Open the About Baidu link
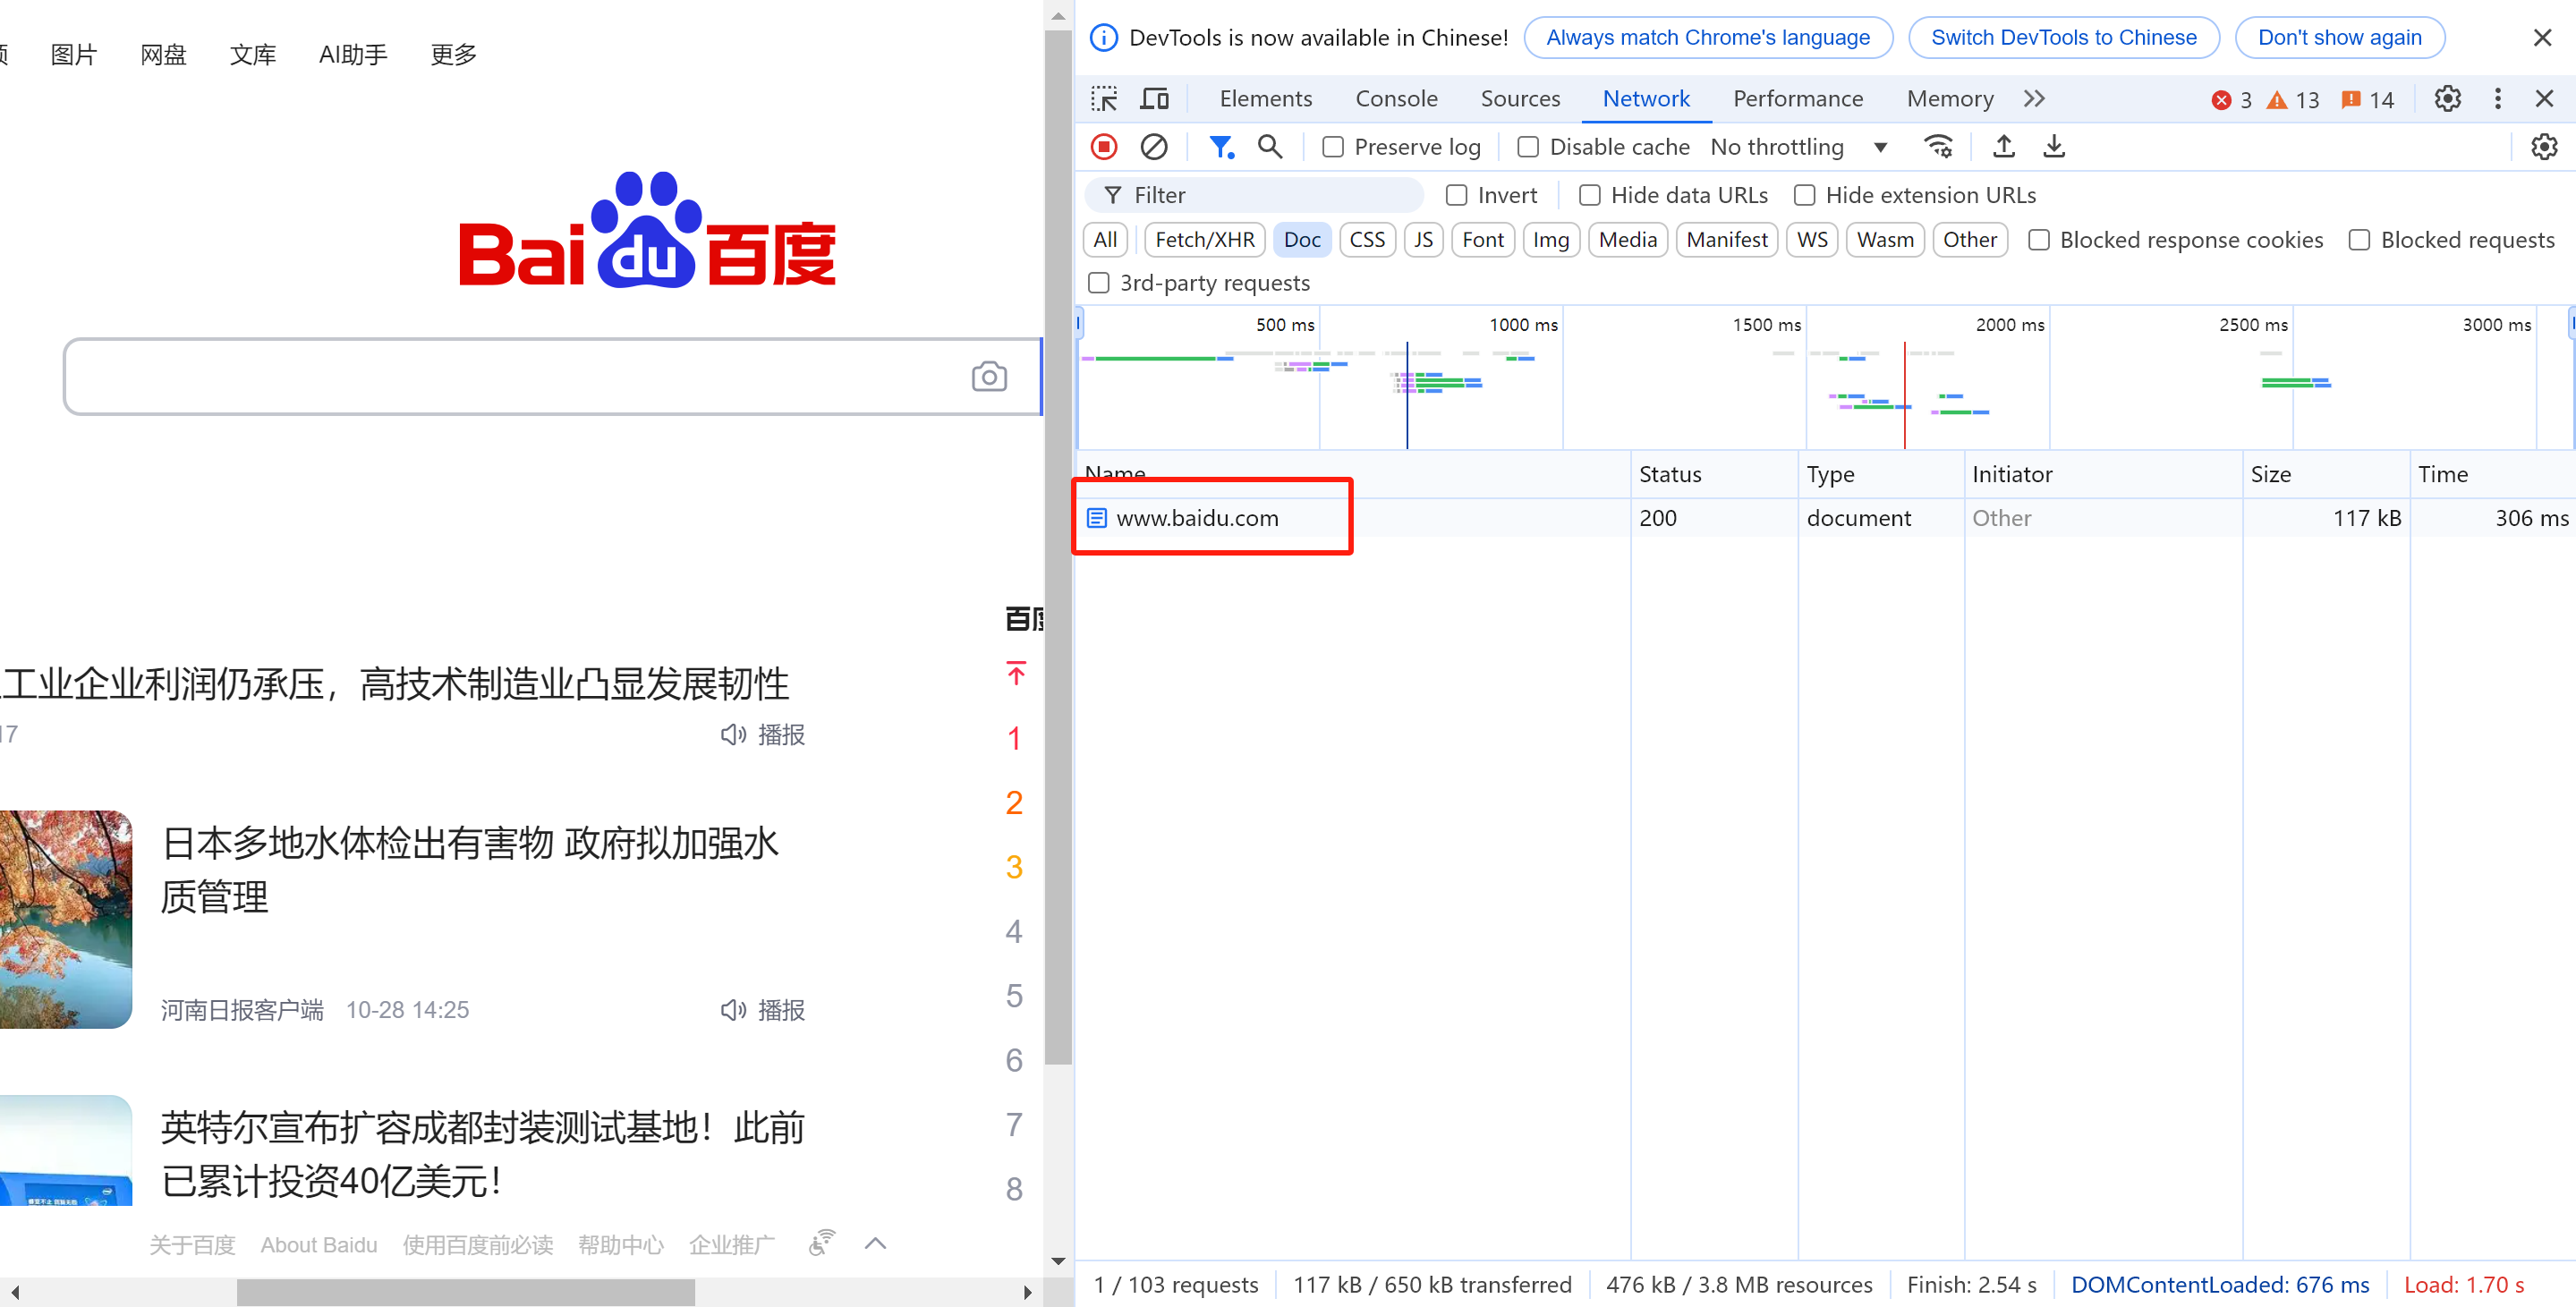 click(318, 1244)
